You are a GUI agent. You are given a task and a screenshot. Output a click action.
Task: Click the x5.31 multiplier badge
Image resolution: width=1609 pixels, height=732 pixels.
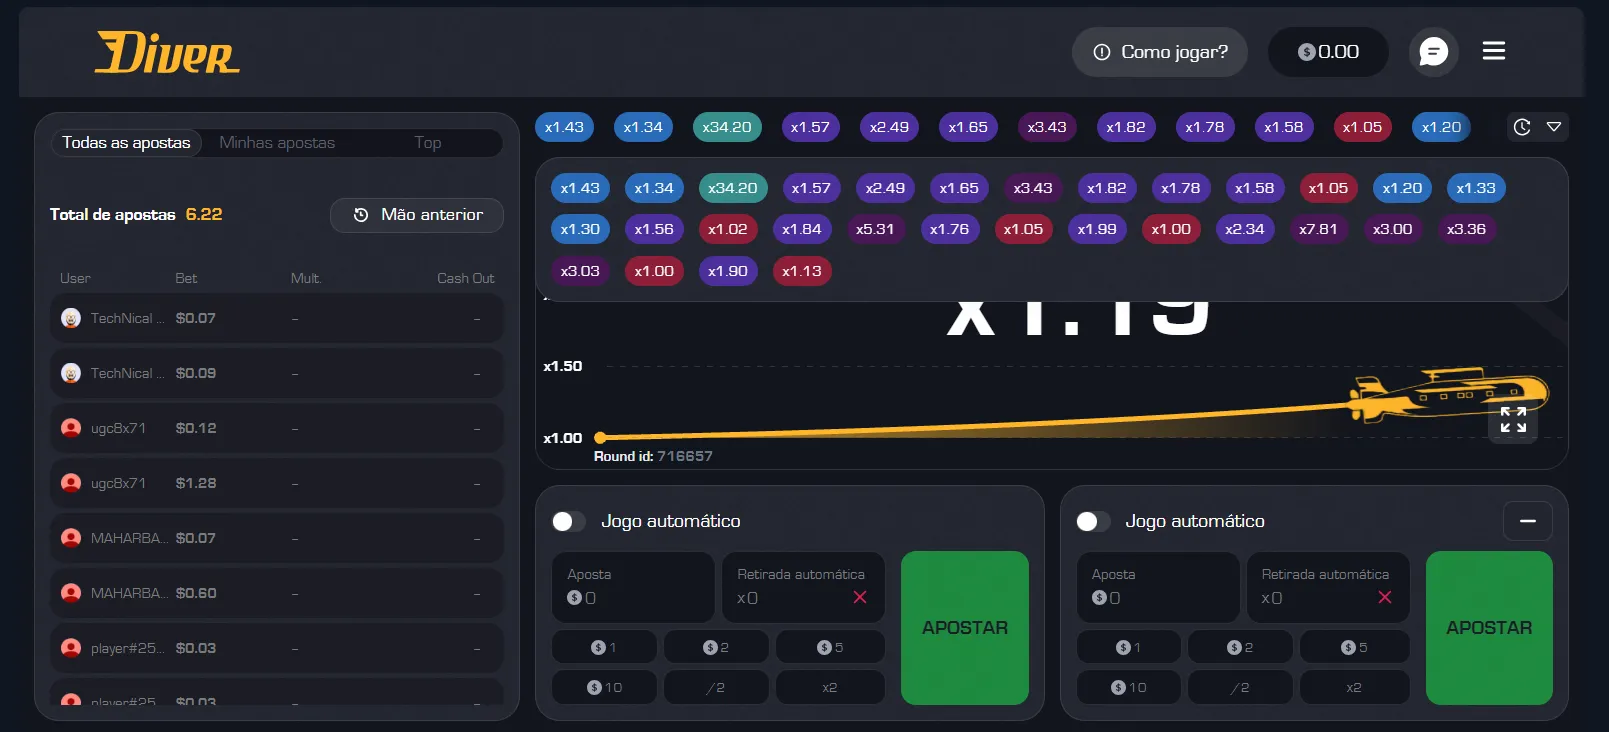tap(875, 229)
